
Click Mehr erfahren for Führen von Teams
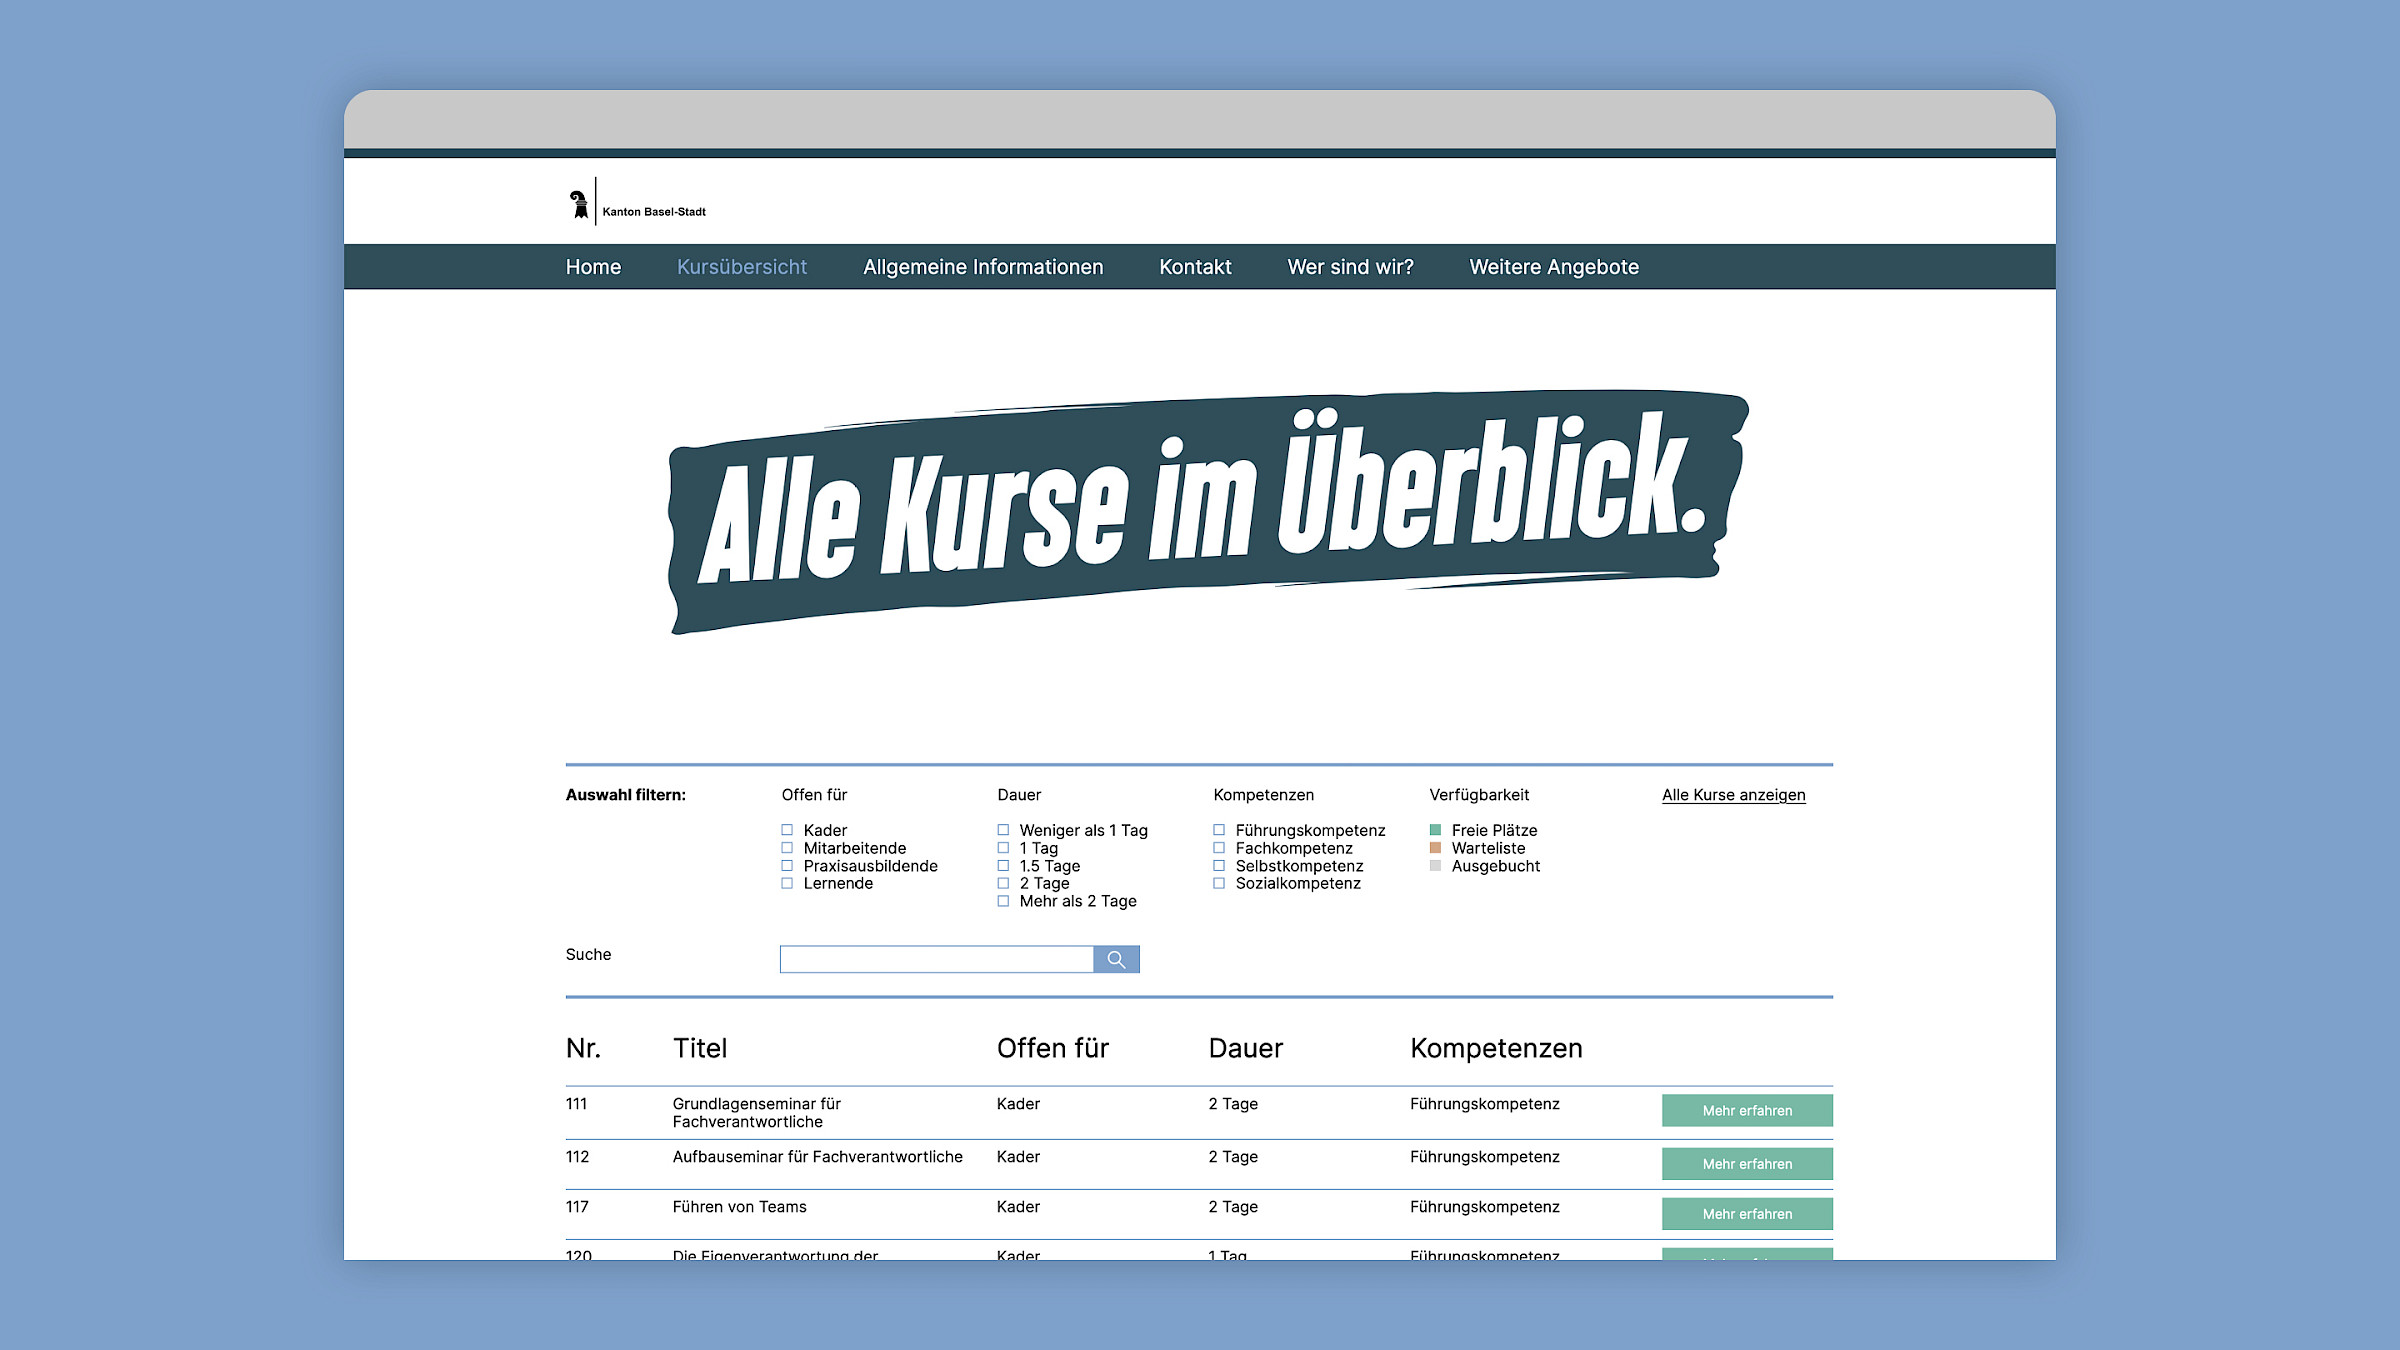(x=1747, y=1214)
